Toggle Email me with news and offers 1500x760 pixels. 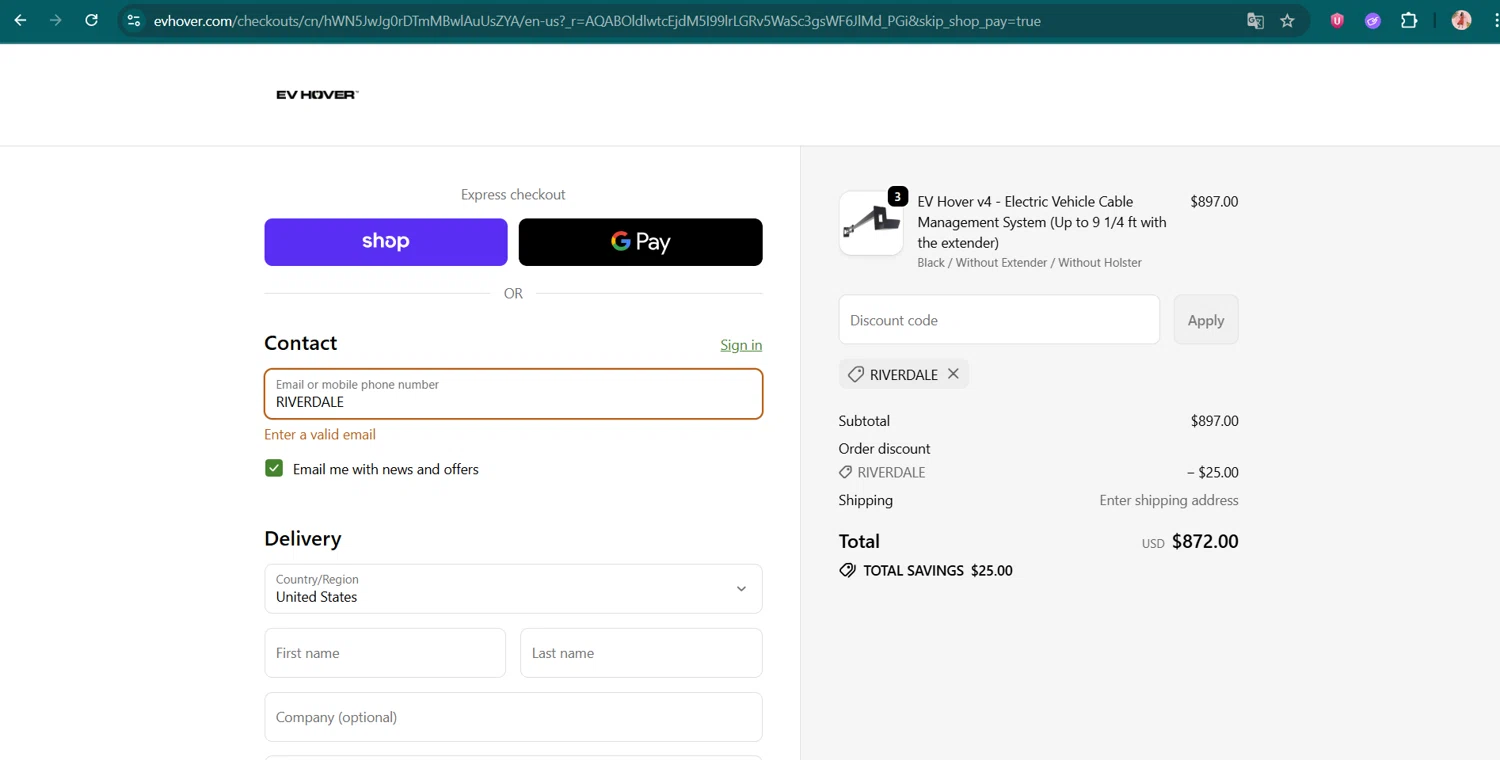click(x=274, y=468)
